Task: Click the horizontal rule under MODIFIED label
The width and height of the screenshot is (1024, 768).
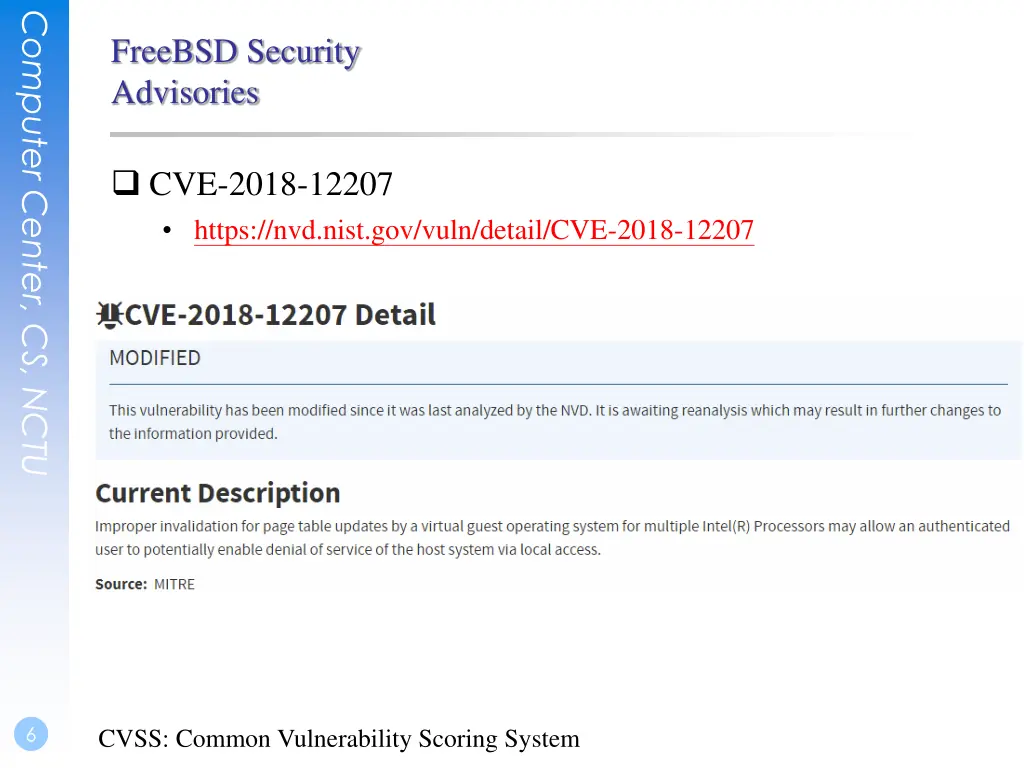Action: pyautogui.click(x=558, y=384)
